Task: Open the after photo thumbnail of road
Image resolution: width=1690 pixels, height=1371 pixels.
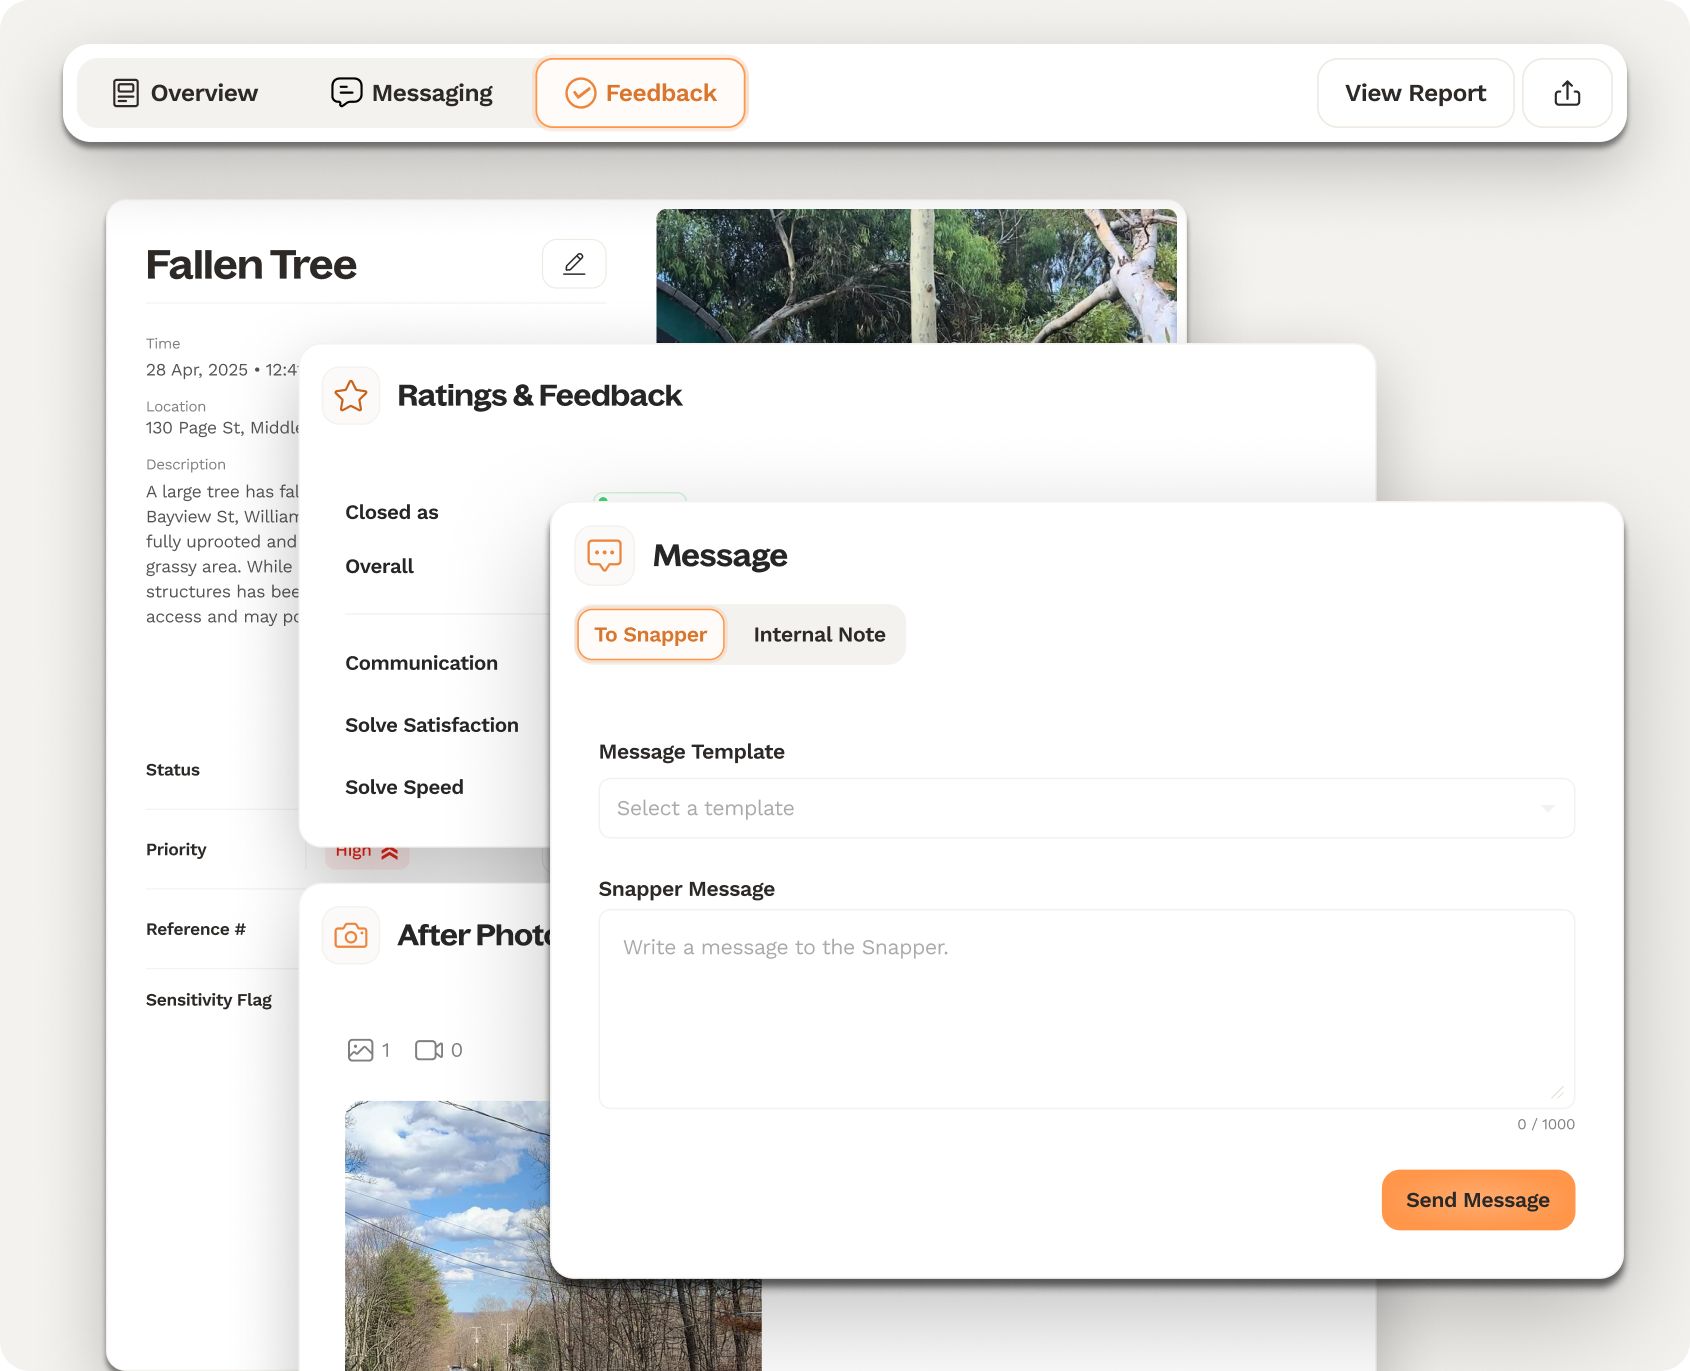Action: click(x=448, y=1235)
